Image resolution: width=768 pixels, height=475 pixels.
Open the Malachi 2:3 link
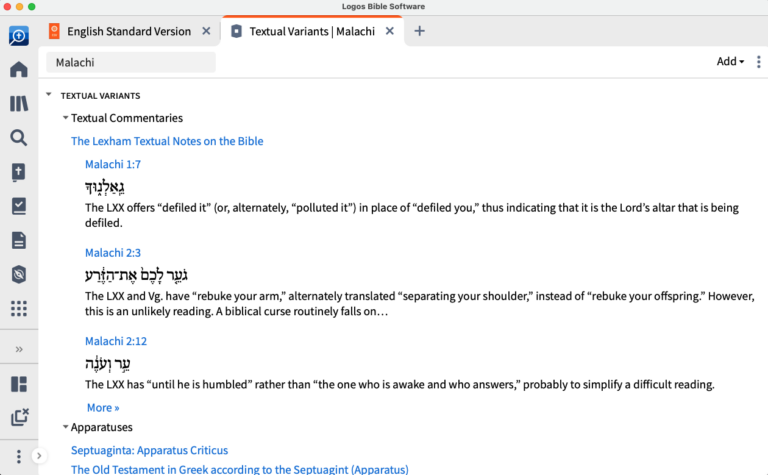click(113, 253)
